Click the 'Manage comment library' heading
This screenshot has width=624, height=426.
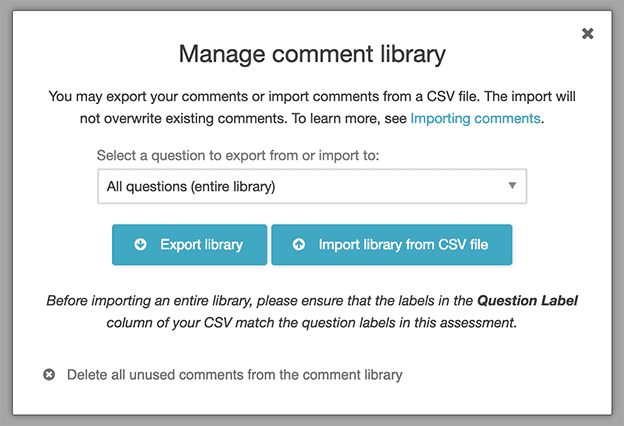312,54
